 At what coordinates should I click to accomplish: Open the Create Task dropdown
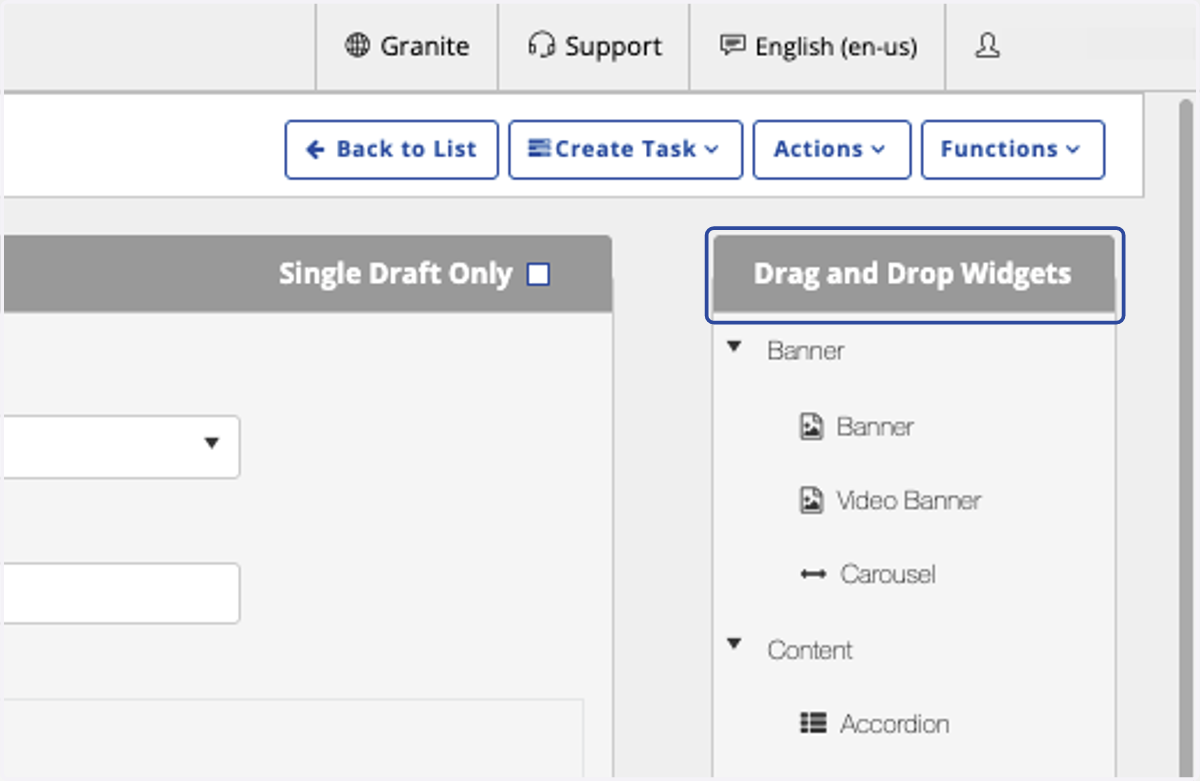pos(626,150)
